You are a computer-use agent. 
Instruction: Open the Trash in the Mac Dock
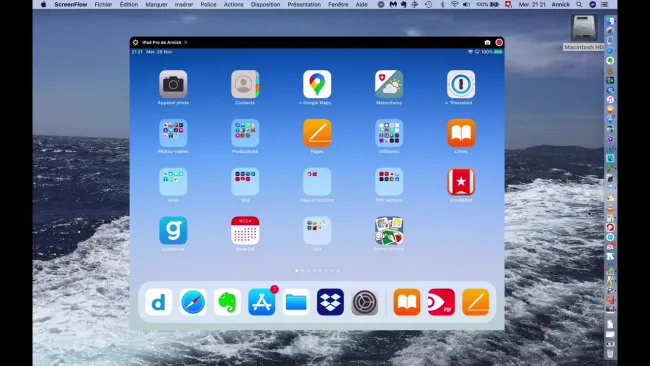tap(610, 354)
